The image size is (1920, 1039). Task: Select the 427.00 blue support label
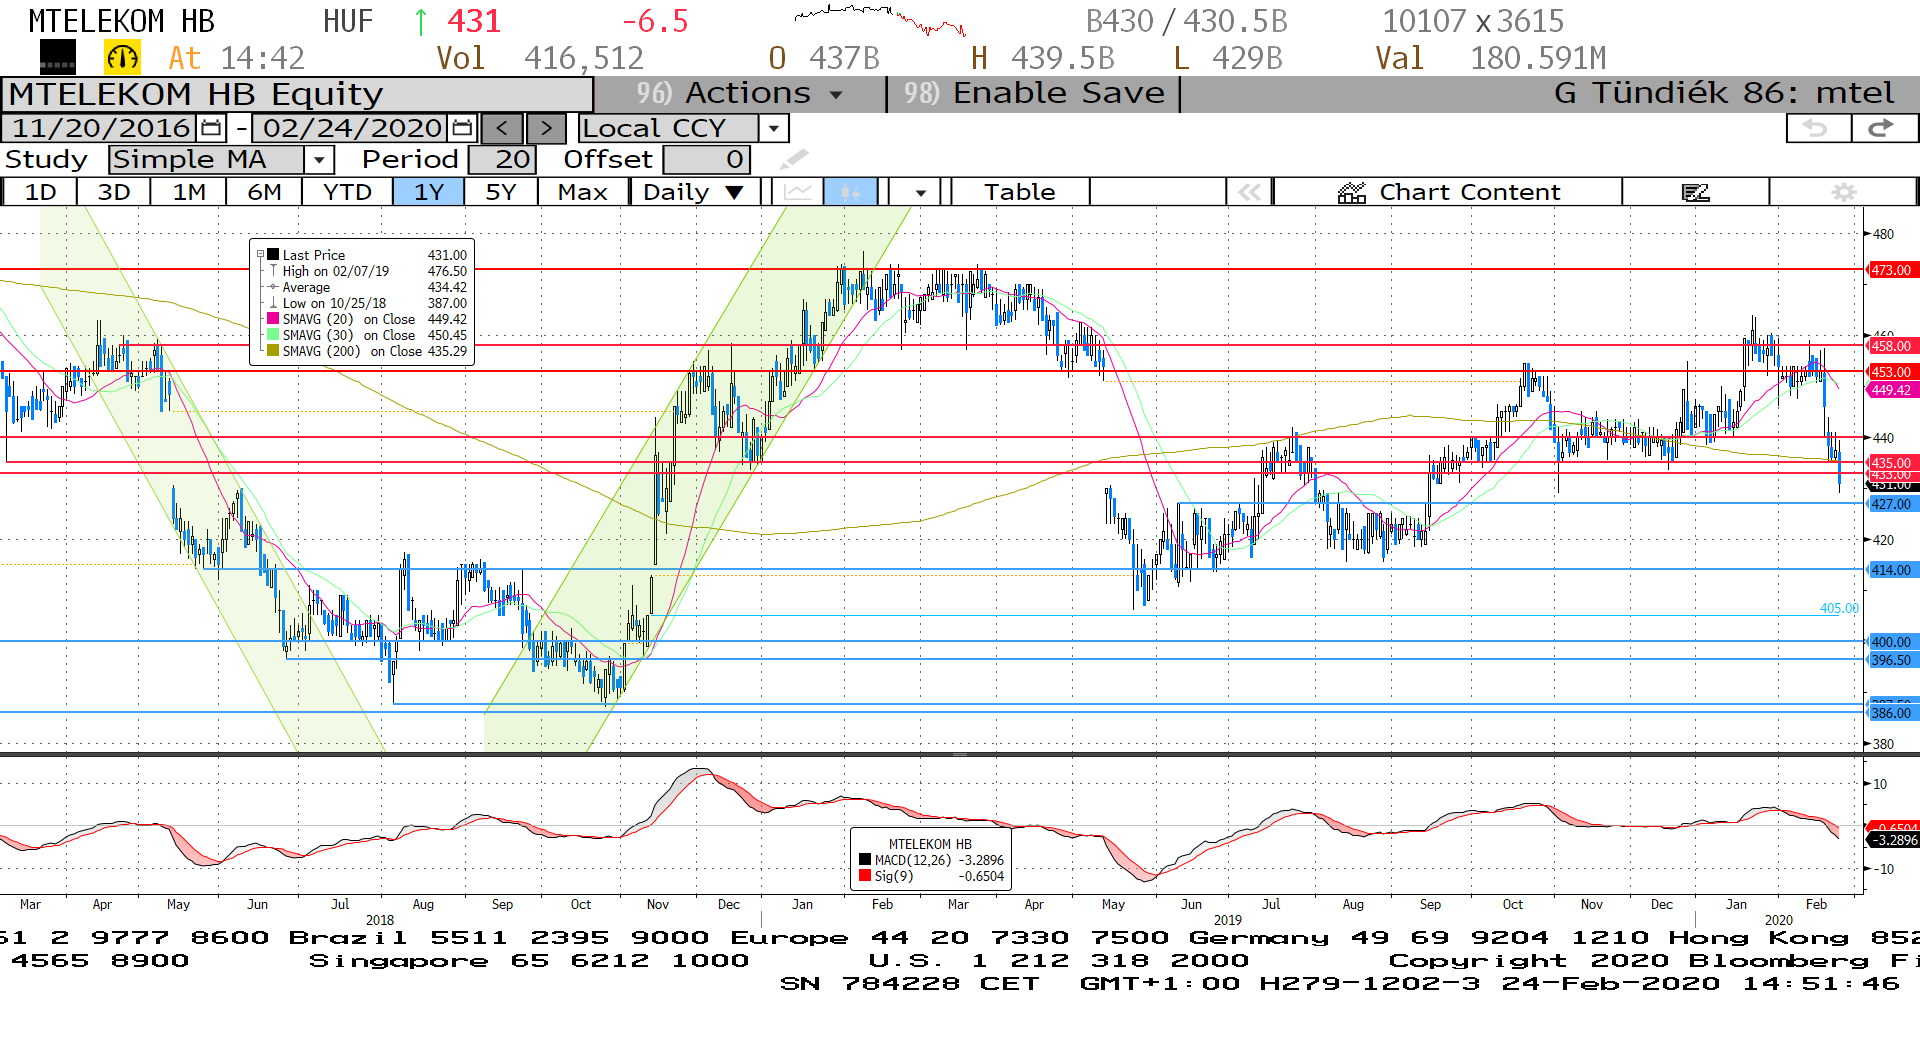(x=1891, y=504)
